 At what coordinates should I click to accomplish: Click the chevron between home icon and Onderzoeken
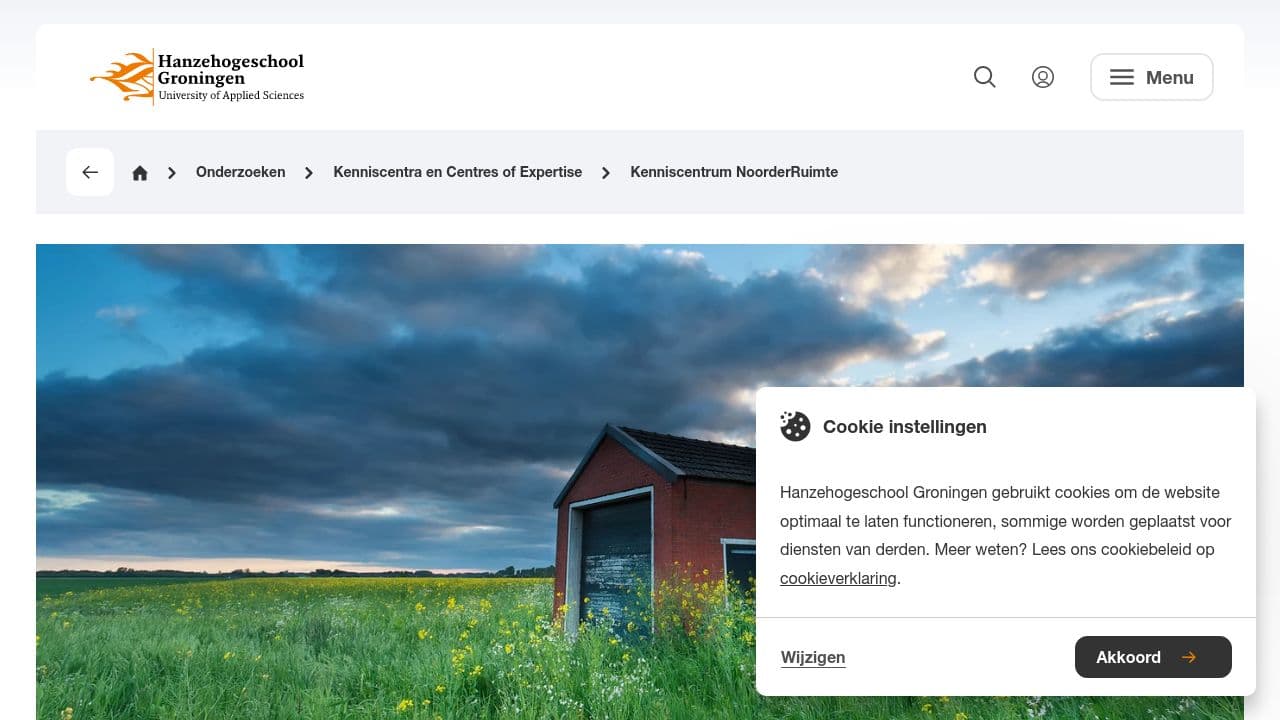coord(172,172)
